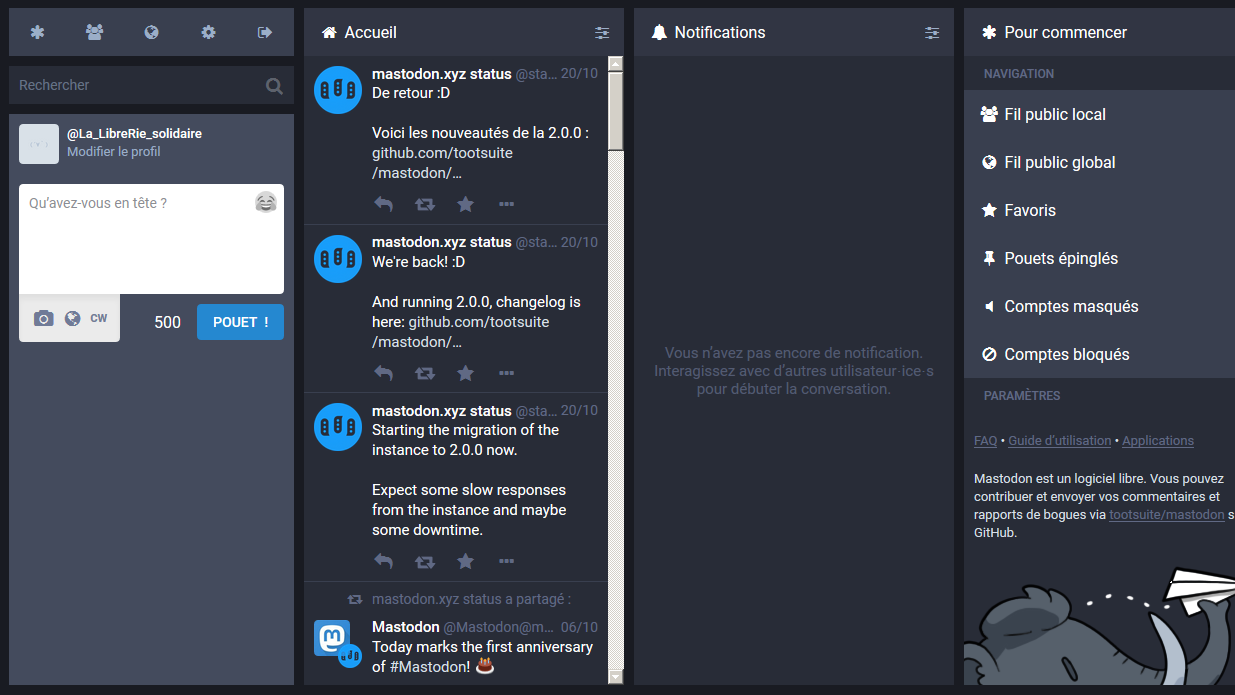Open the FAQ link
Viewport: 1235px width, 695px height.
[985, 441]
